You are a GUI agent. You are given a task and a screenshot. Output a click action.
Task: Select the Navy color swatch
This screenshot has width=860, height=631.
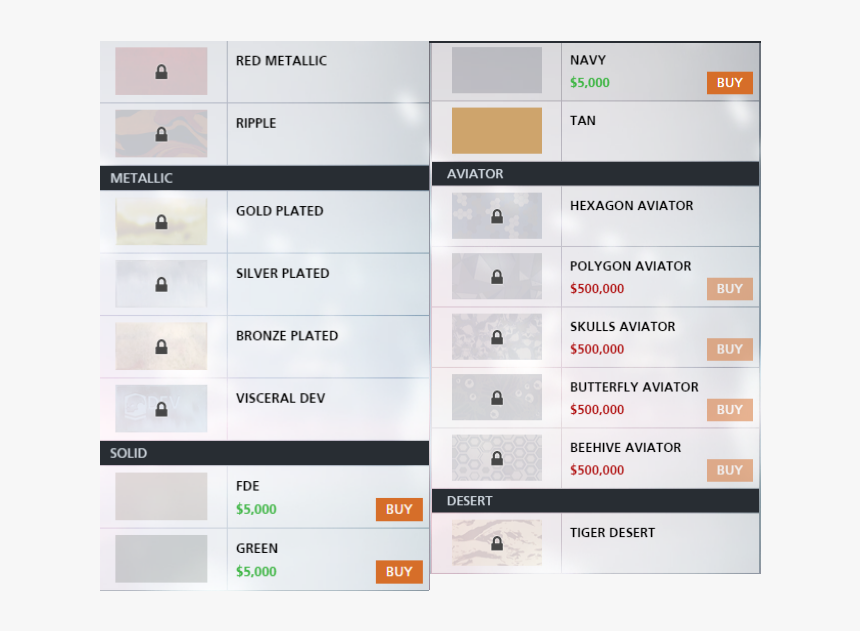click(497, 70)
